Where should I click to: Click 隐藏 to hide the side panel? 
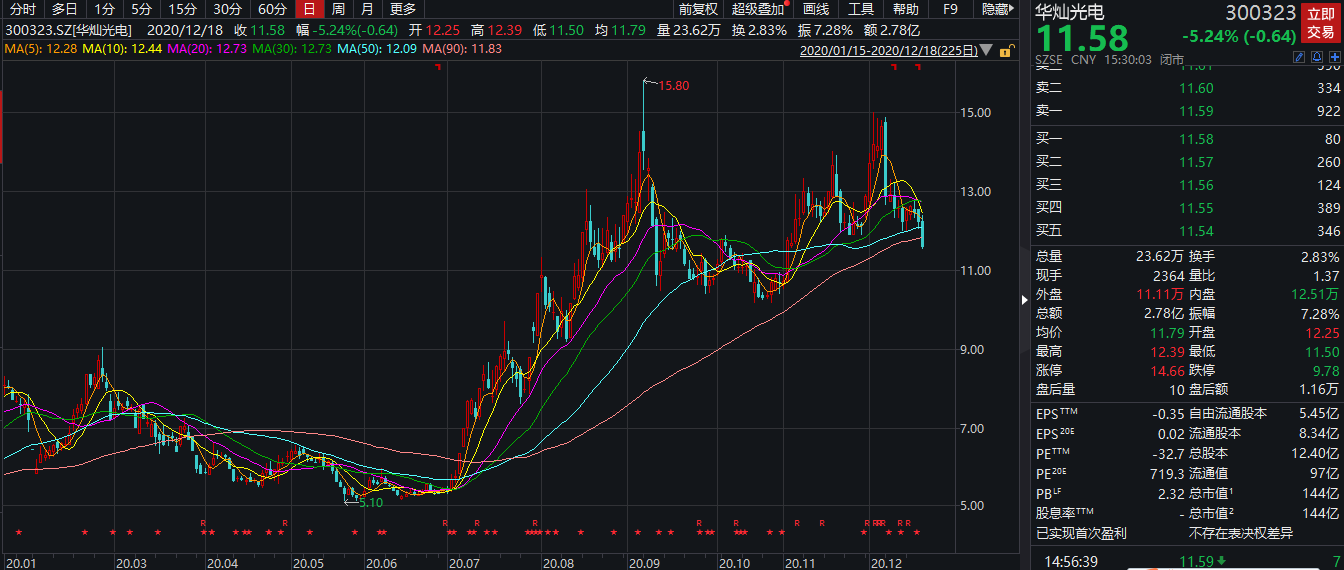[x=995, y=9]
